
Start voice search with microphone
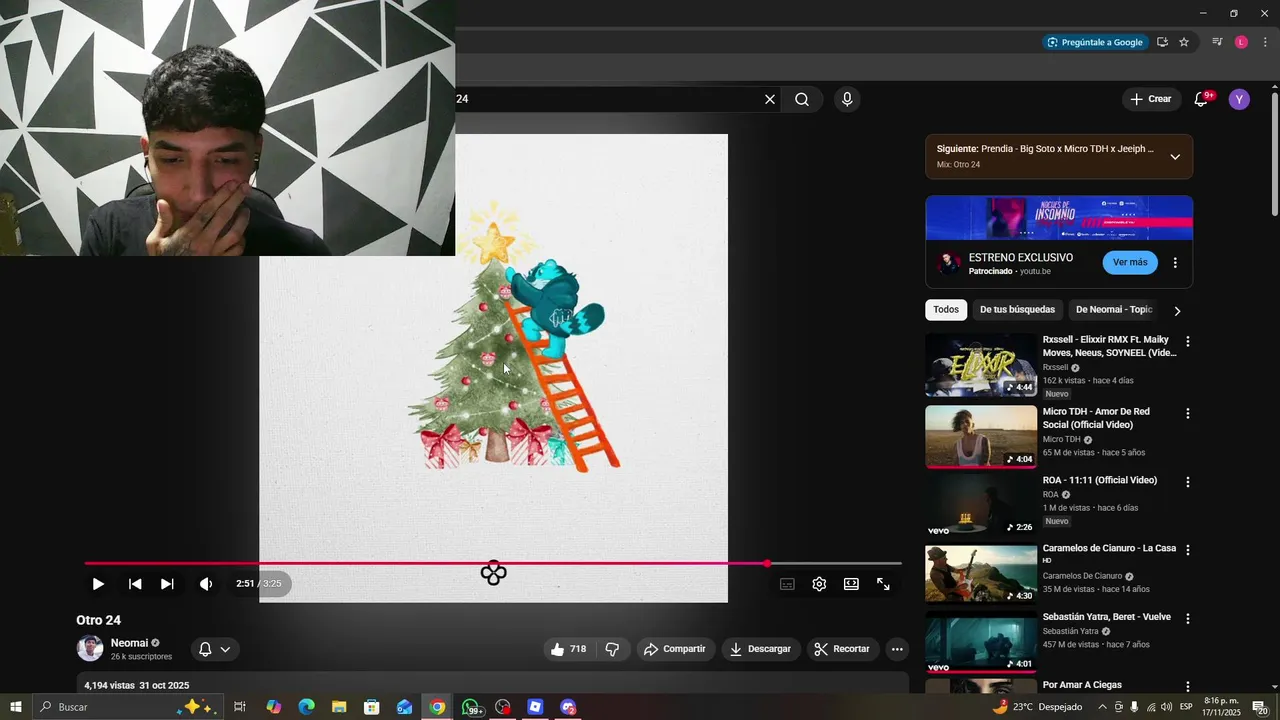point(847,99)
